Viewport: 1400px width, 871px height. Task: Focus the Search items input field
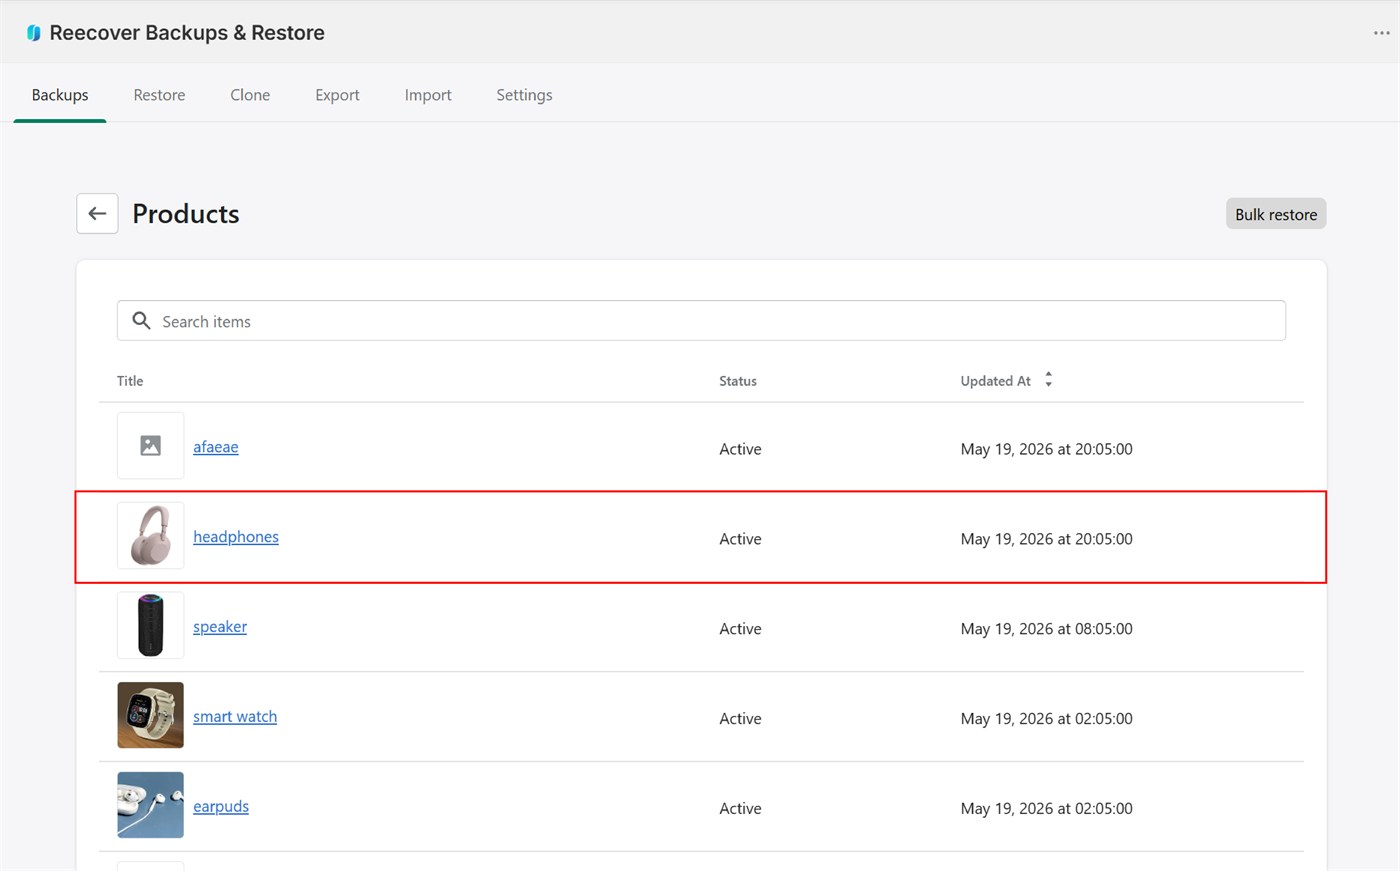(701, 321)
